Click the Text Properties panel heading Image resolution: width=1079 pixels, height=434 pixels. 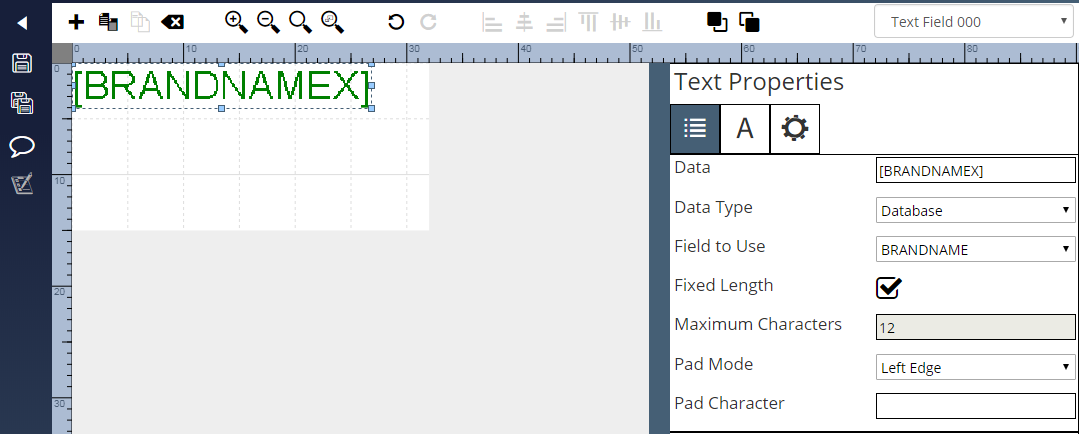(759, 82)
